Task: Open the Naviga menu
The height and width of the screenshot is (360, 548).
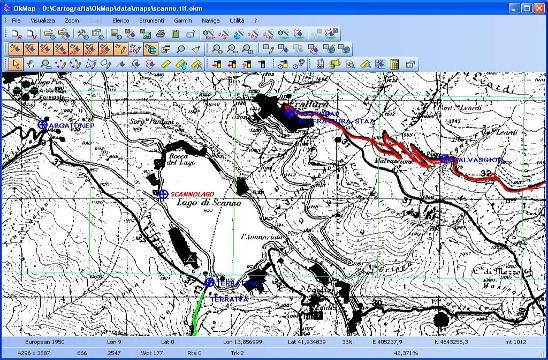Action: [210, 21]
